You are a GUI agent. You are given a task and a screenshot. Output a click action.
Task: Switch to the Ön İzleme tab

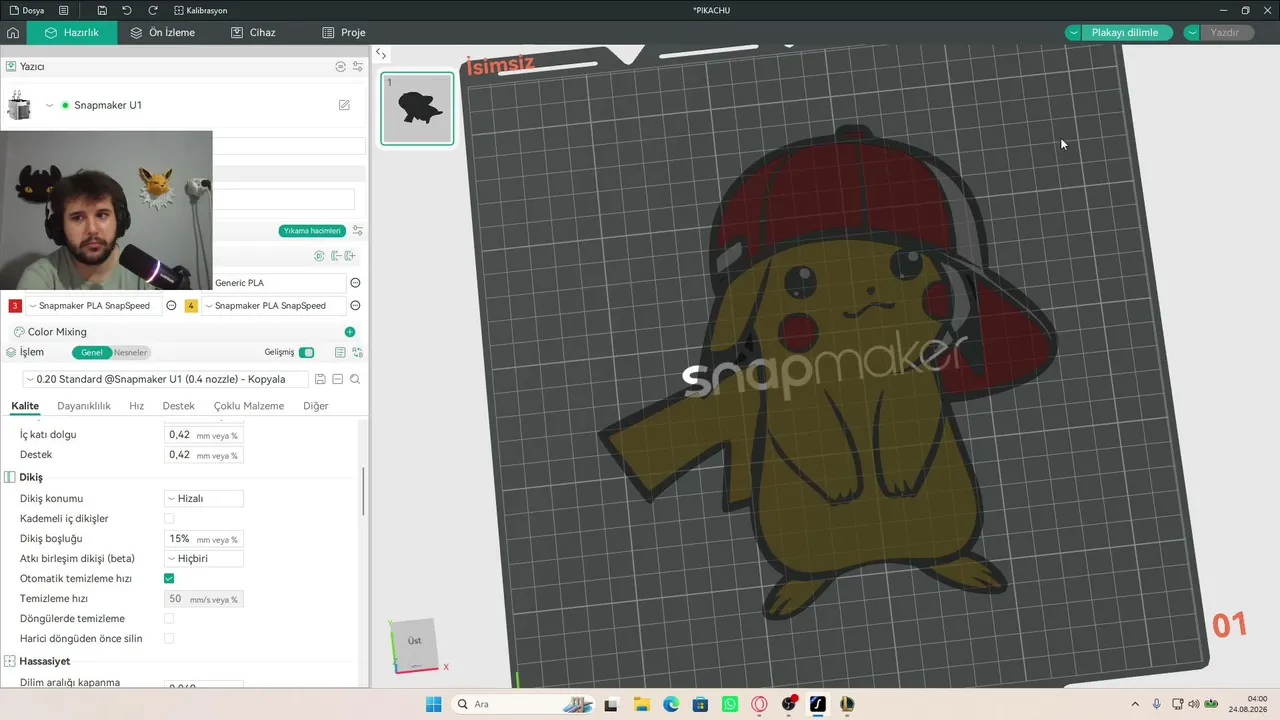[162, 33]
